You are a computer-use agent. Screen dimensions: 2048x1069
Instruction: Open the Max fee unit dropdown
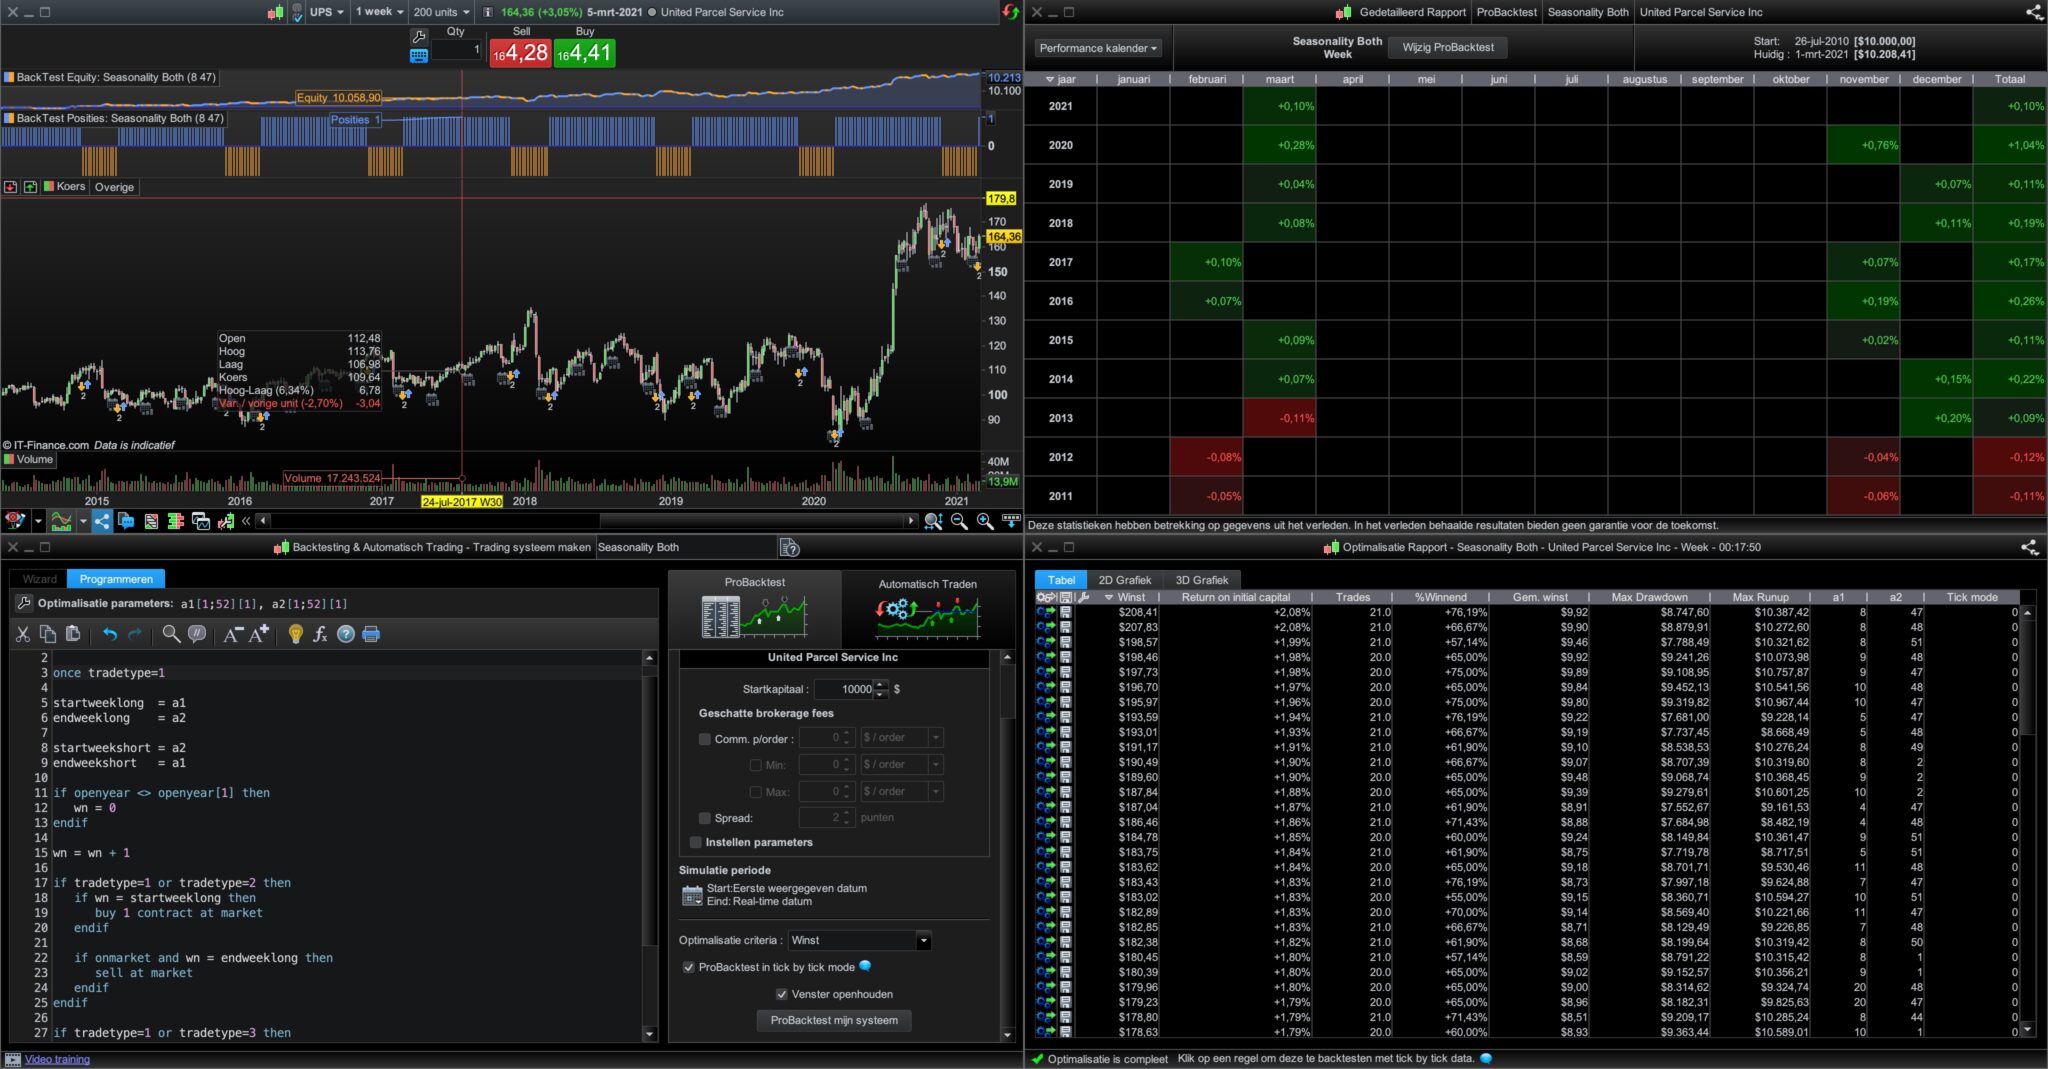902,792
